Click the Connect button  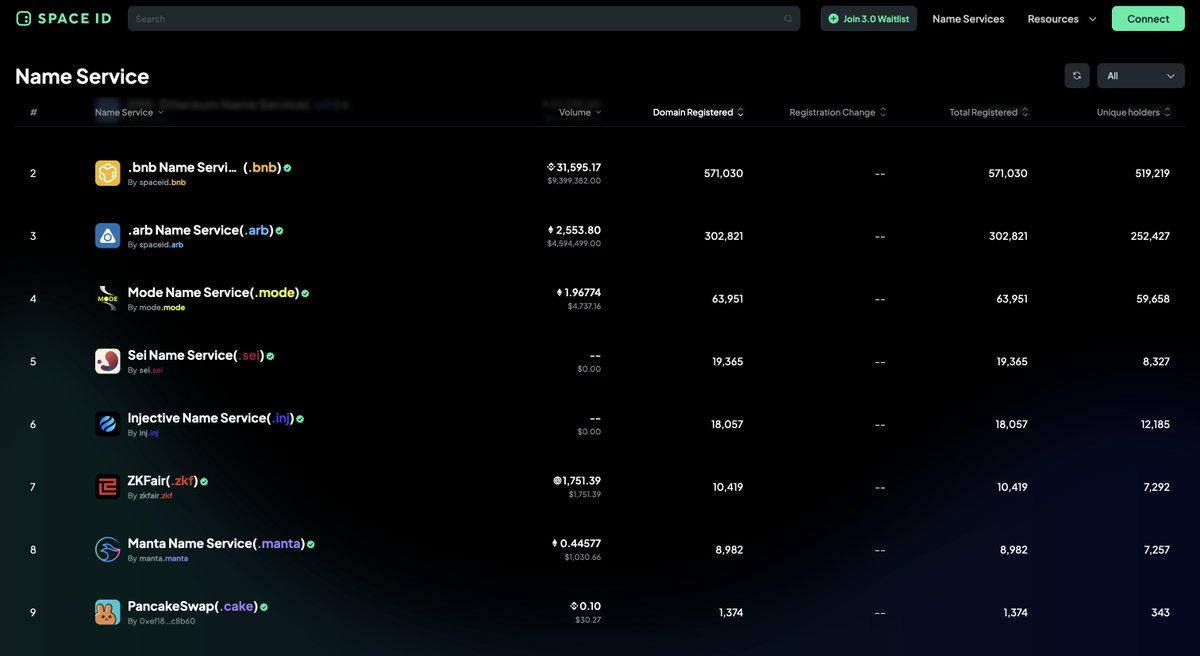tap(1148, 19)
